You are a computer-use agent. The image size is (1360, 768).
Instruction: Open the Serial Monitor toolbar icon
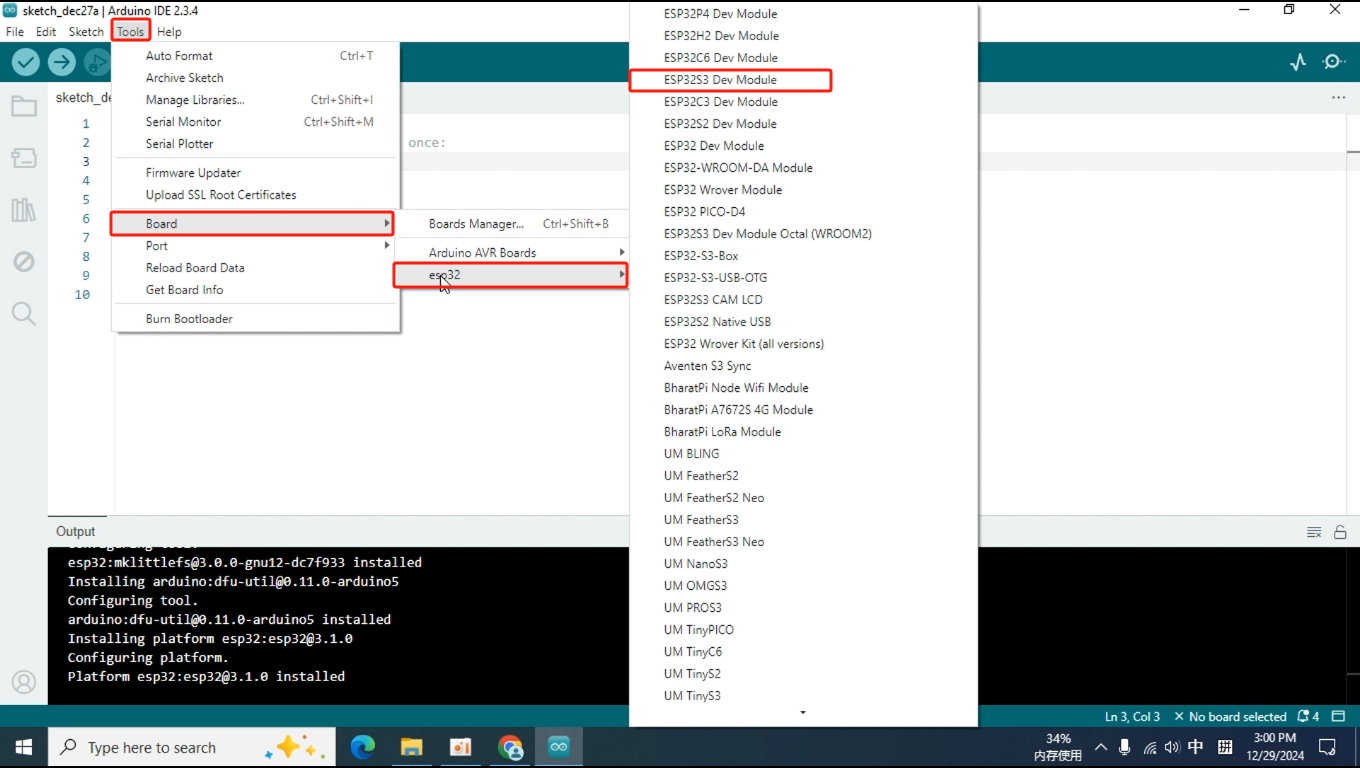click(1334, 62)
